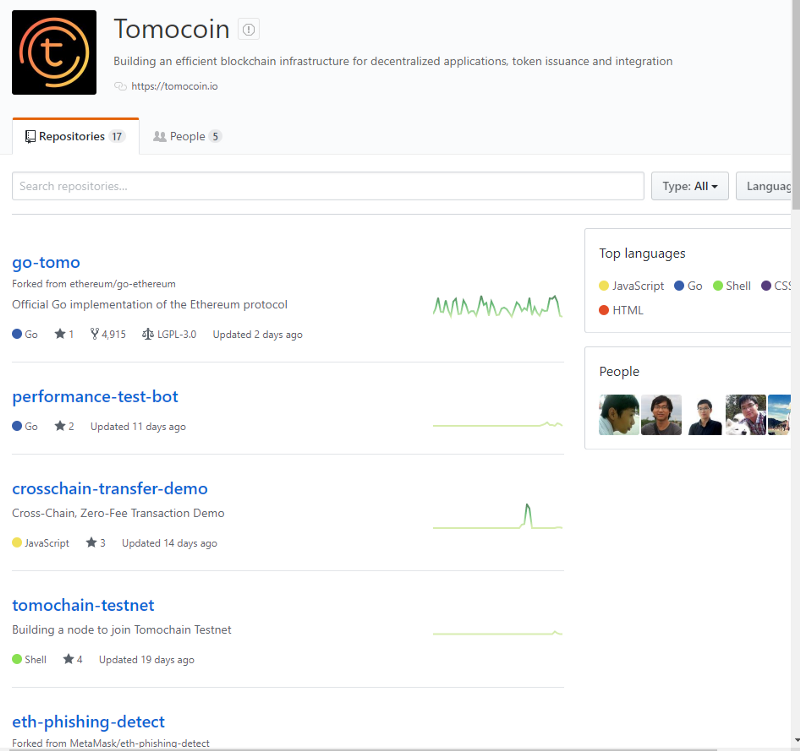Open the second member avatar in People
The height and width of the screenshot is (751, 800).
[661, 415]
